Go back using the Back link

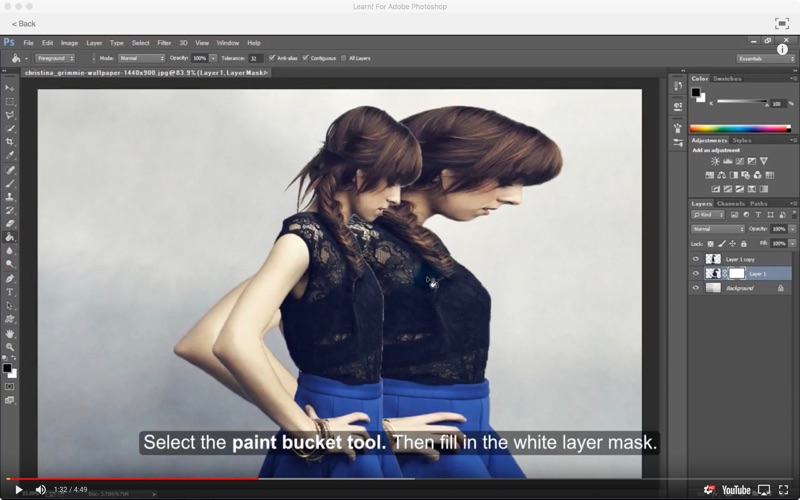tap(23, 24)
